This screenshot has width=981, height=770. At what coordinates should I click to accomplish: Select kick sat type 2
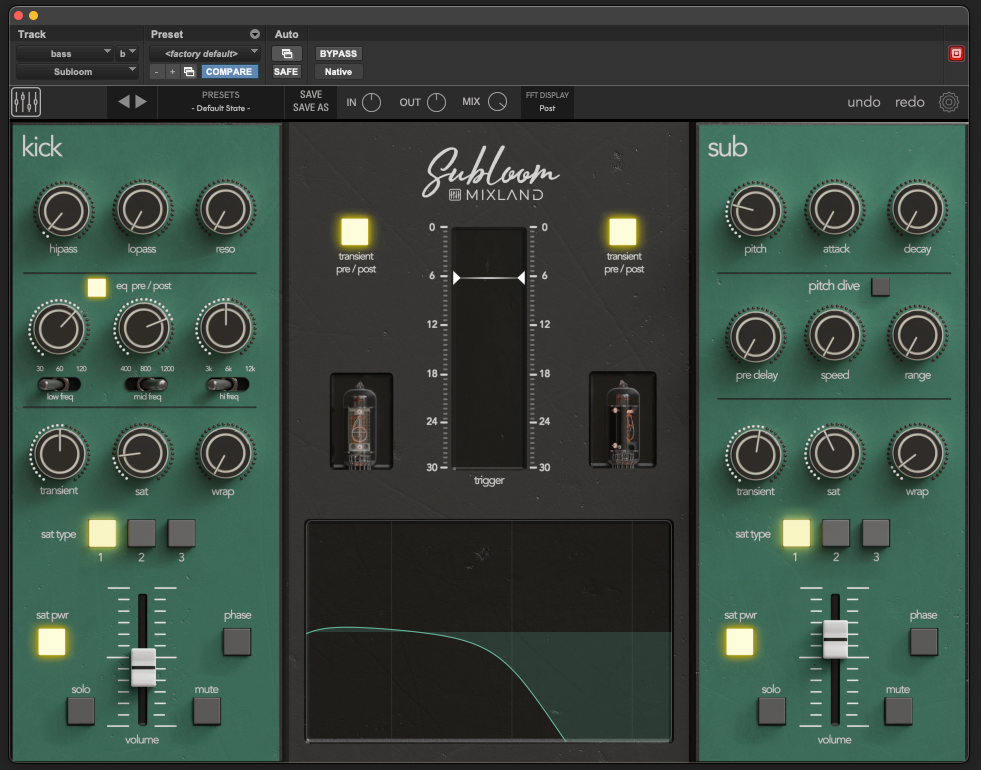pos(141,533)
